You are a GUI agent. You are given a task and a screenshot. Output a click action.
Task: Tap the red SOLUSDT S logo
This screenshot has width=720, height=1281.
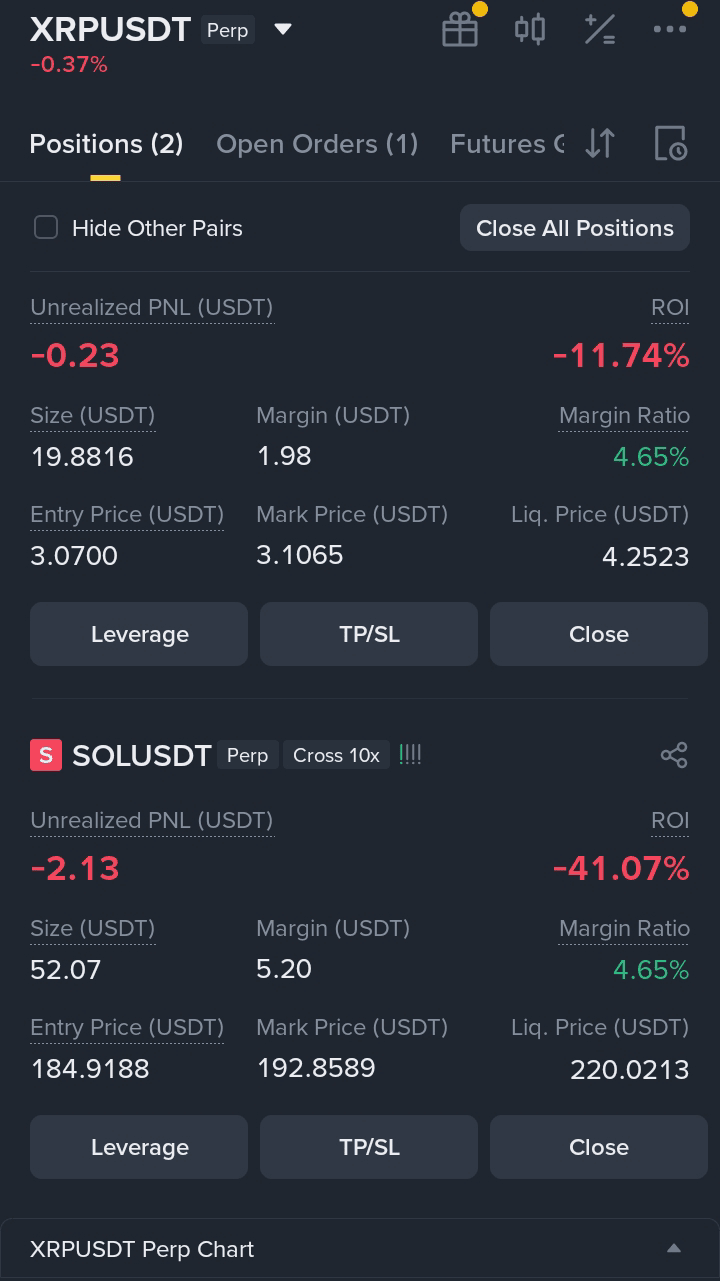[x=46, y=755]
